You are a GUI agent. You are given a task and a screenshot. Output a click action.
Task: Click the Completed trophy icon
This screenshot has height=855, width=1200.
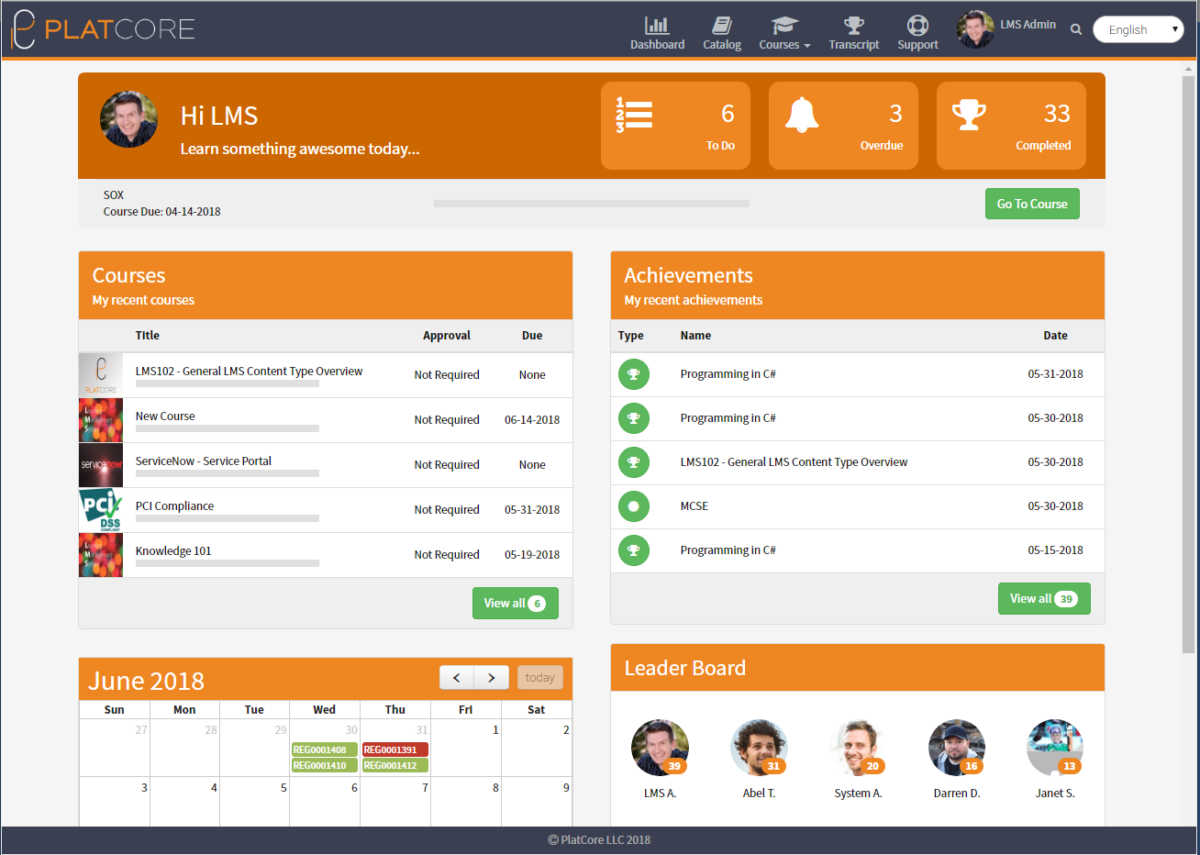click(x=968, y=114)
